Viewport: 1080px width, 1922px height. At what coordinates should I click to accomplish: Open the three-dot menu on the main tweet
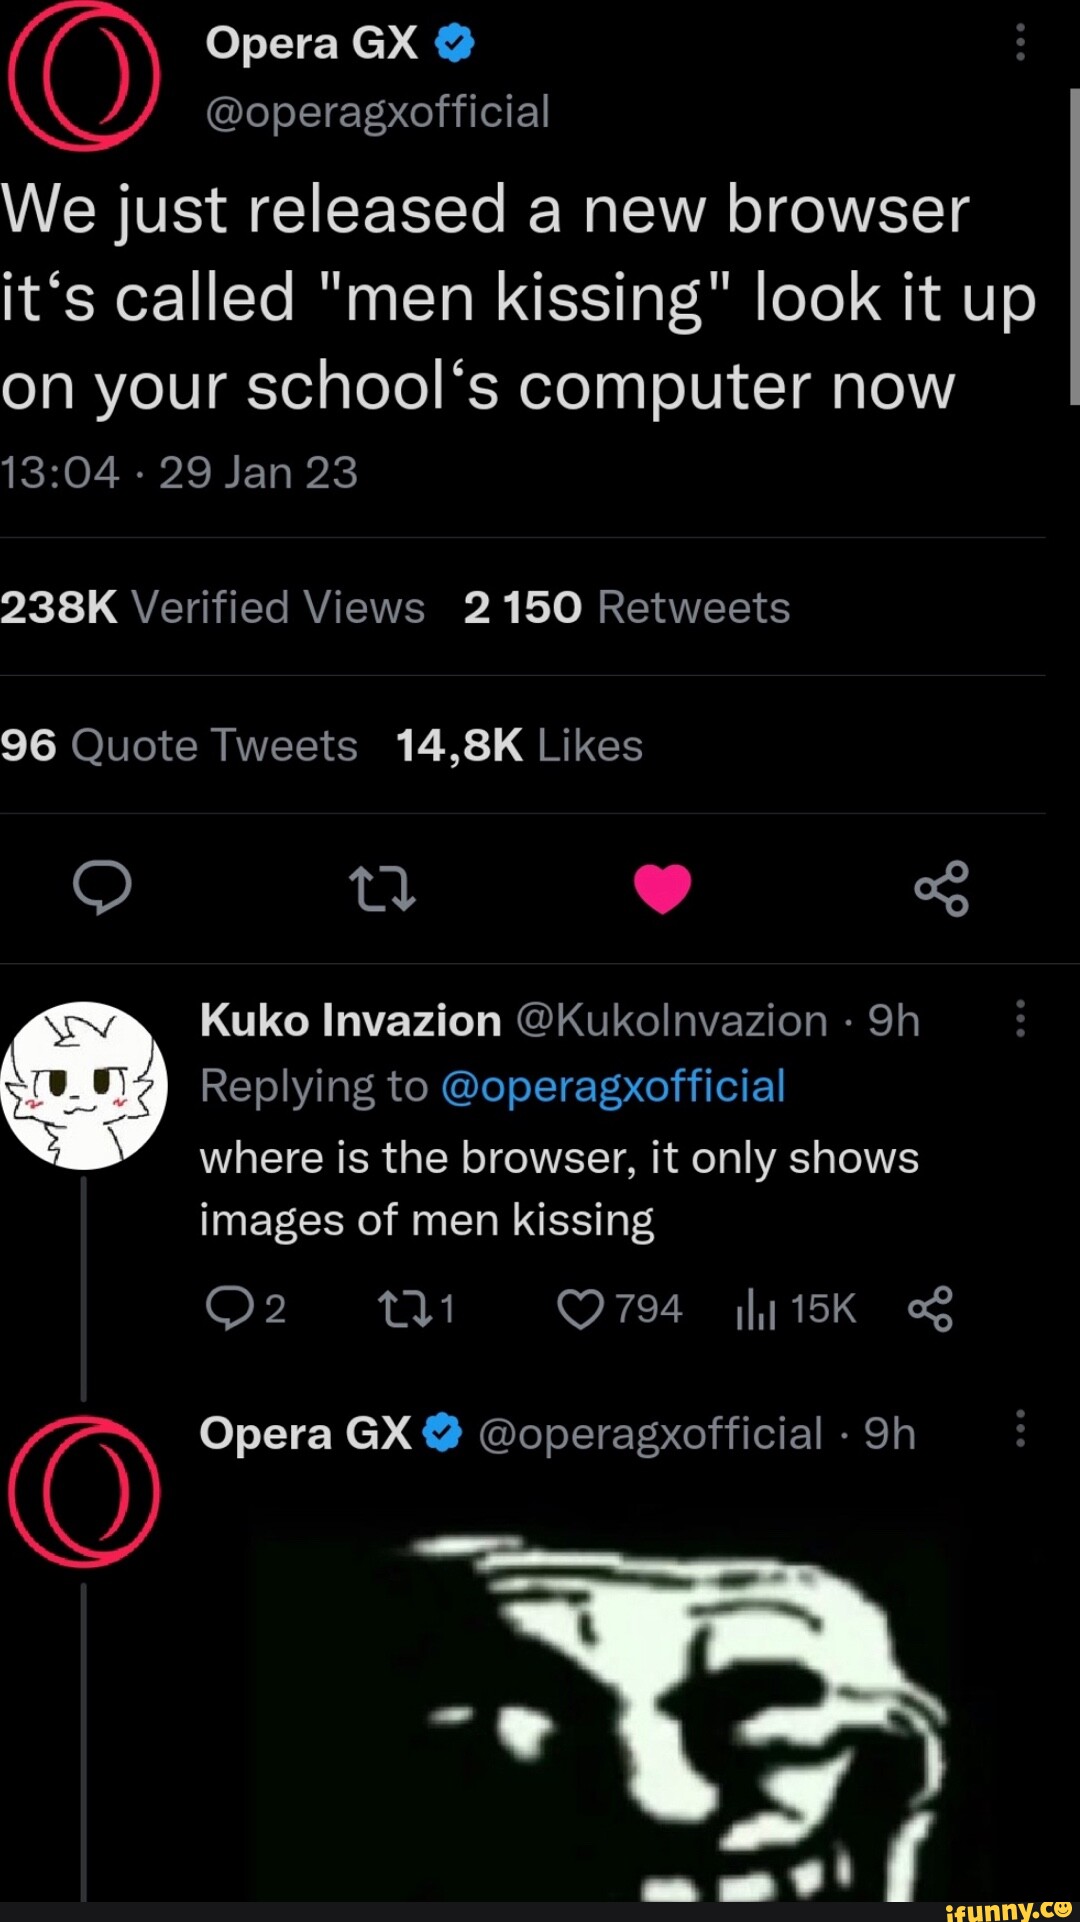(1020, 40)
